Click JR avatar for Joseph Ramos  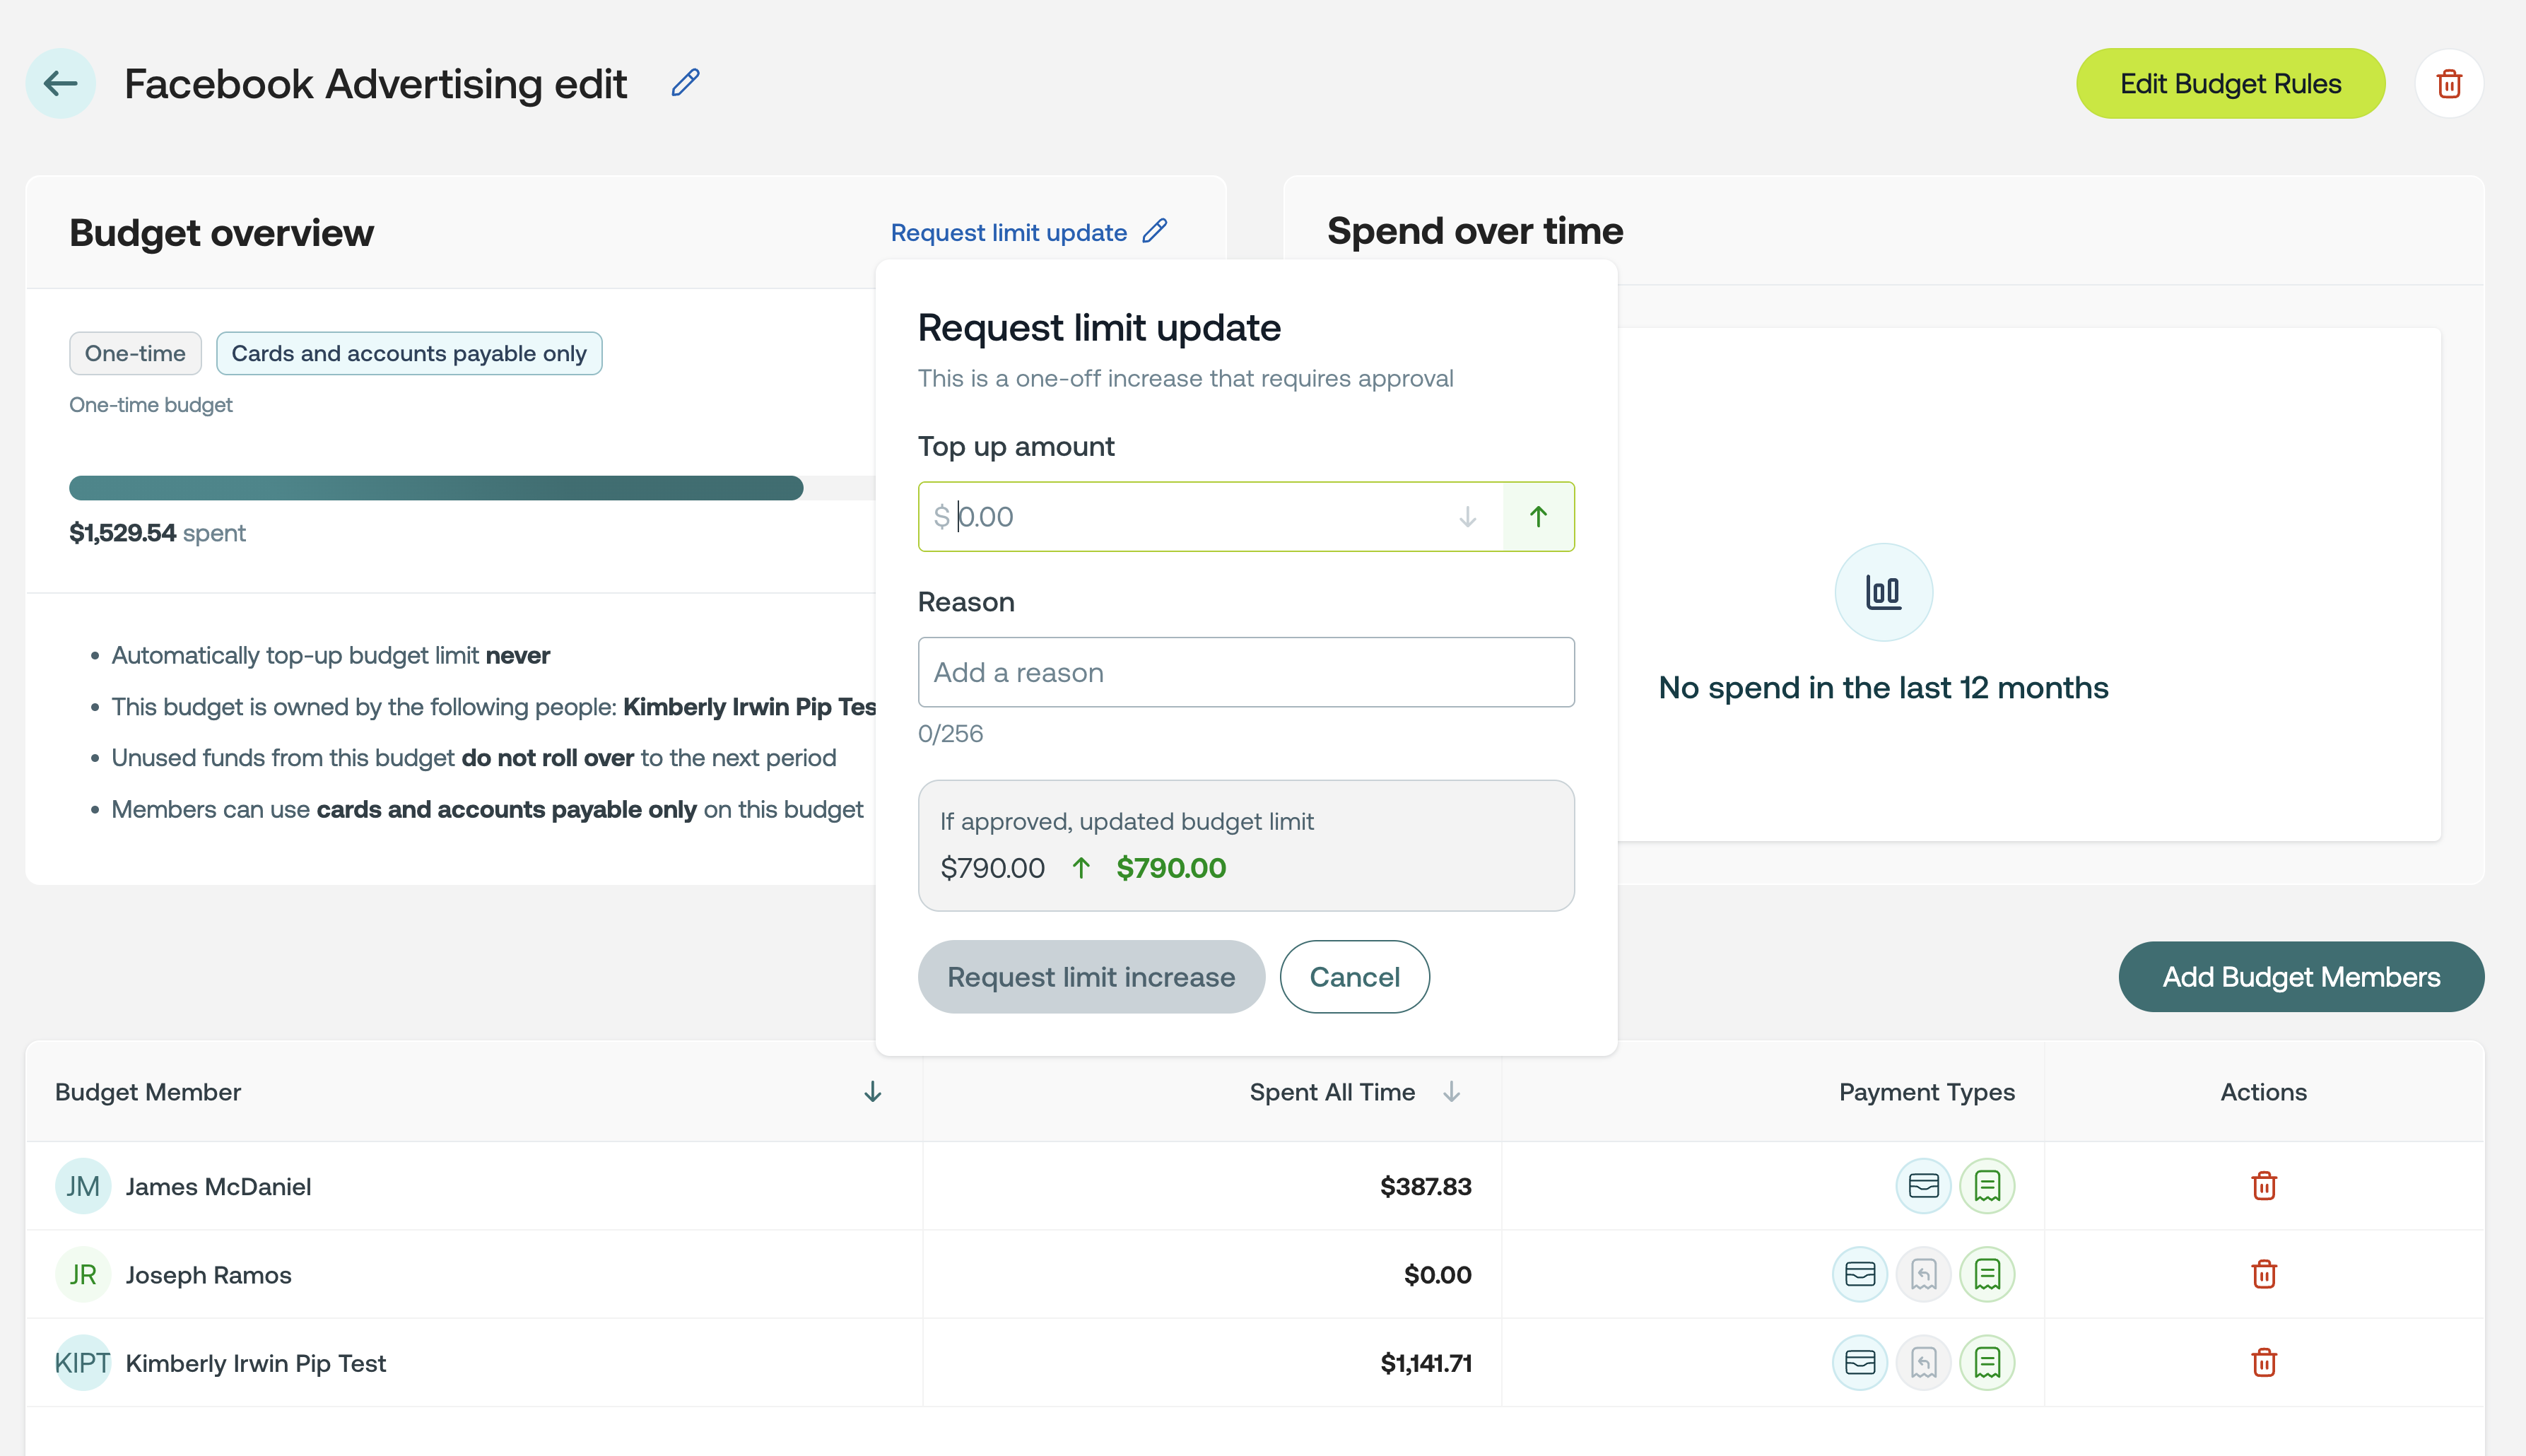point(83,1274)
